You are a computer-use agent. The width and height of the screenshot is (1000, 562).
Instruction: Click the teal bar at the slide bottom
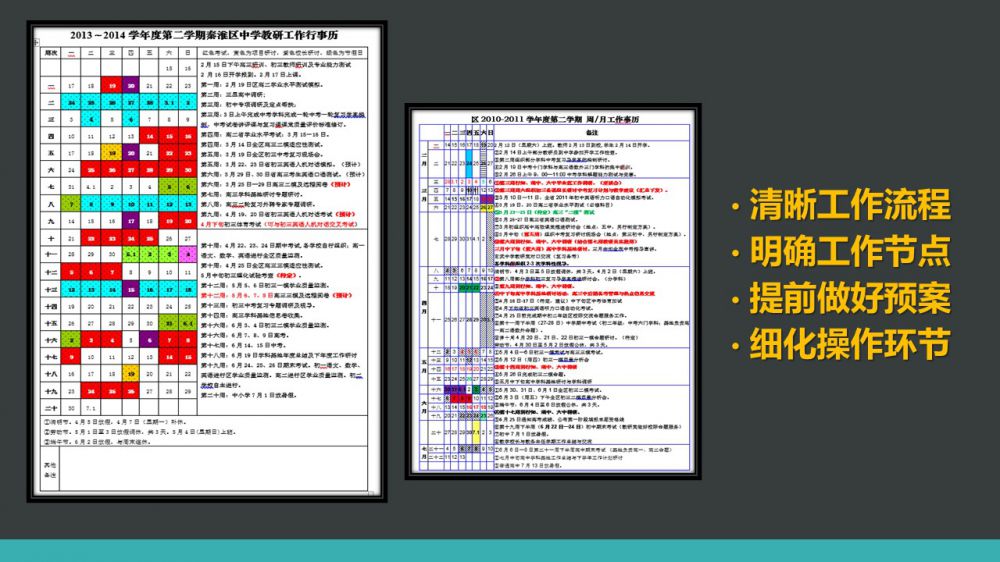click(500, 550)
